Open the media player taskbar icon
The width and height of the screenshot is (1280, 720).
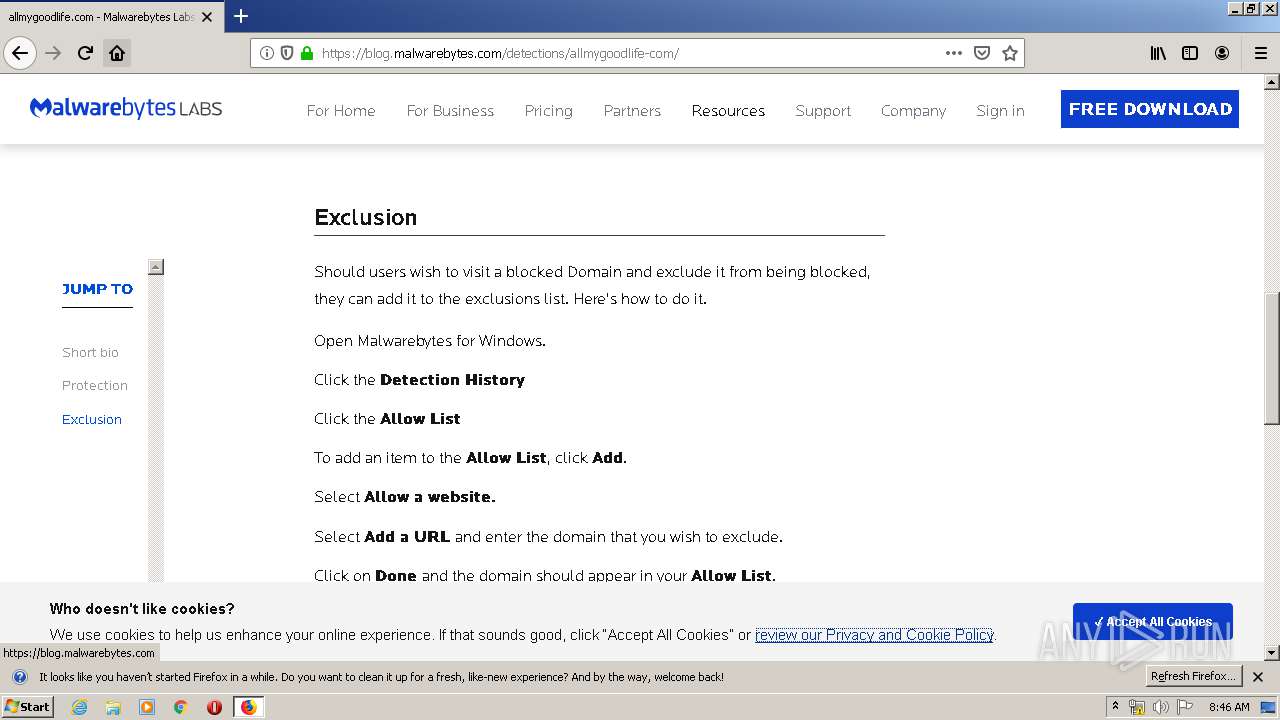[147, 707]
